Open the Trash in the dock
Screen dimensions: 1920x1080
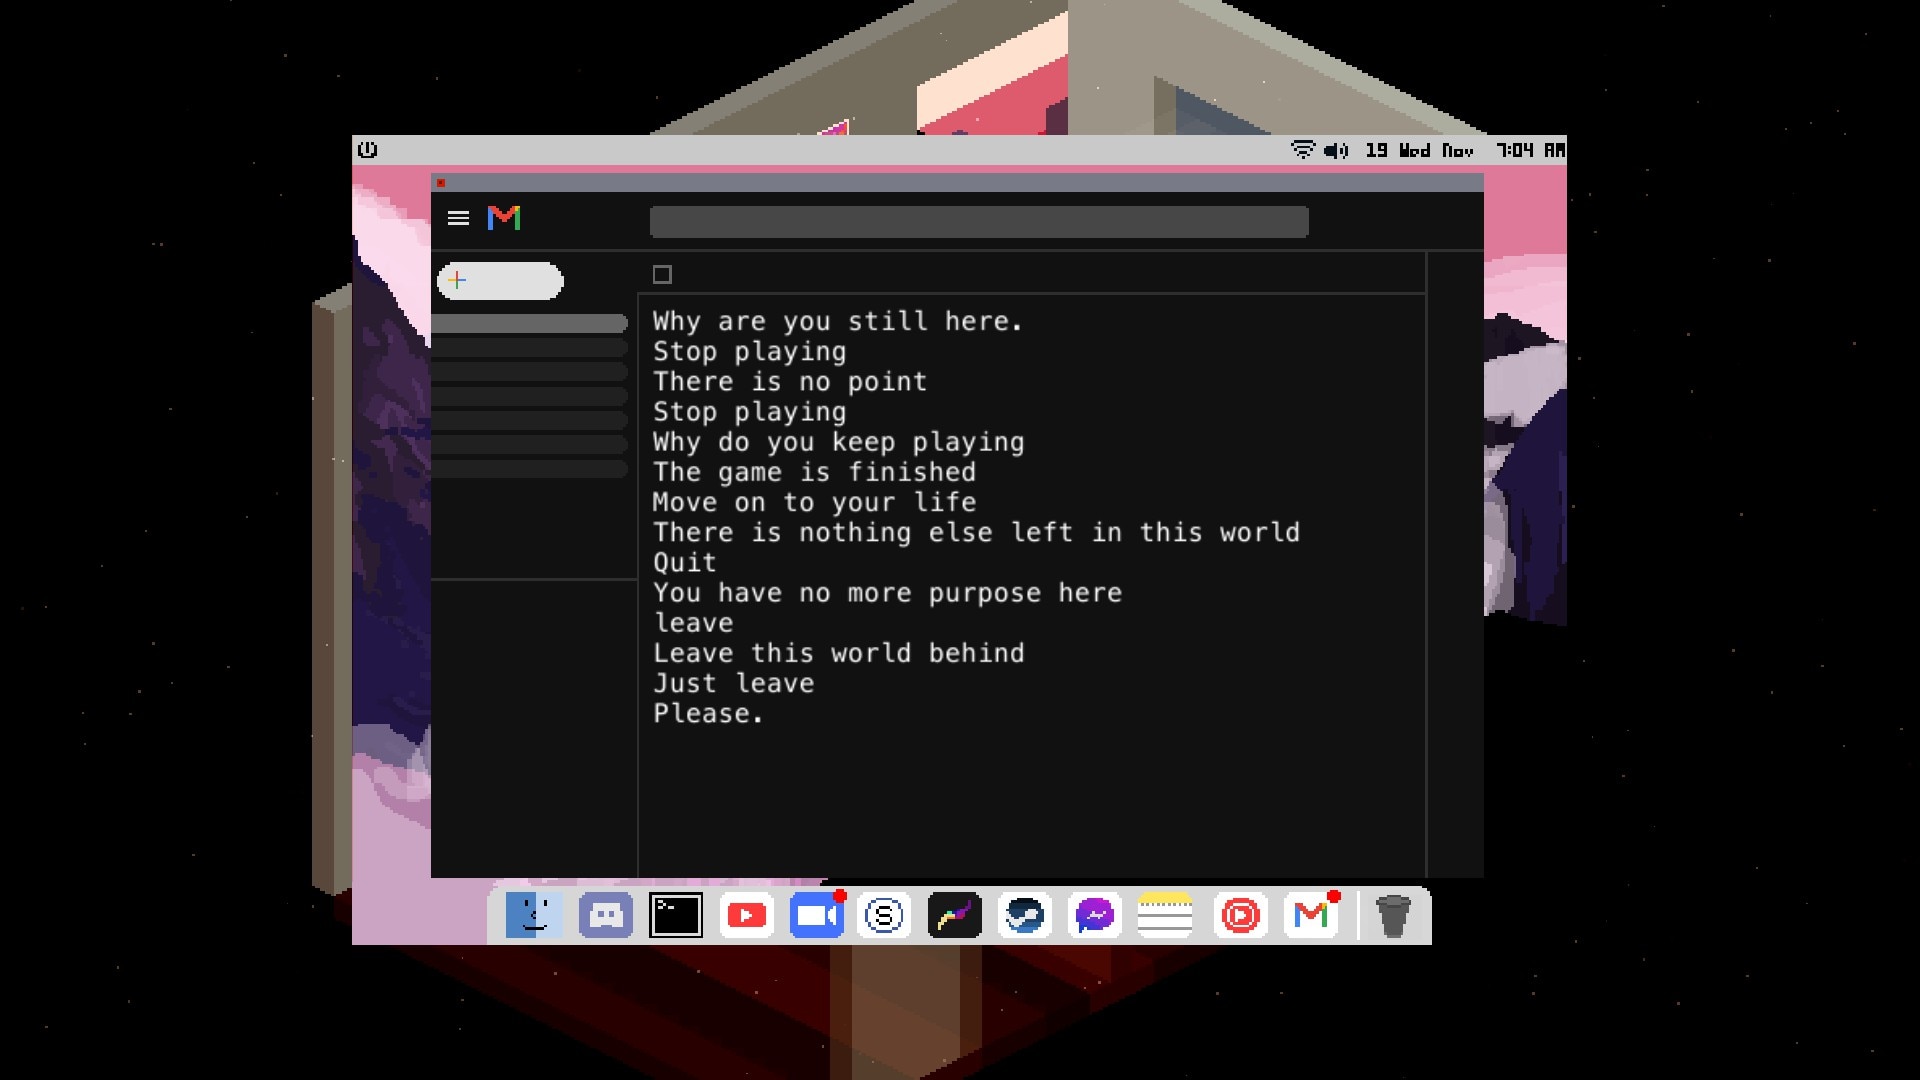pyautogui.click(x=1393, y=915)
